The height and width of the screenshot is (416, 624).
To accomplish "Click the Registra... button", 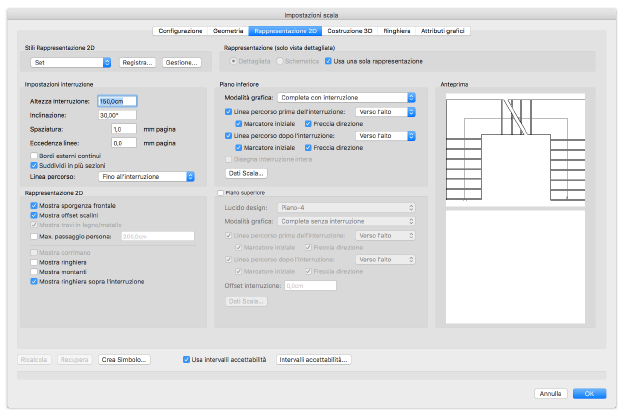I will [137, 62].
